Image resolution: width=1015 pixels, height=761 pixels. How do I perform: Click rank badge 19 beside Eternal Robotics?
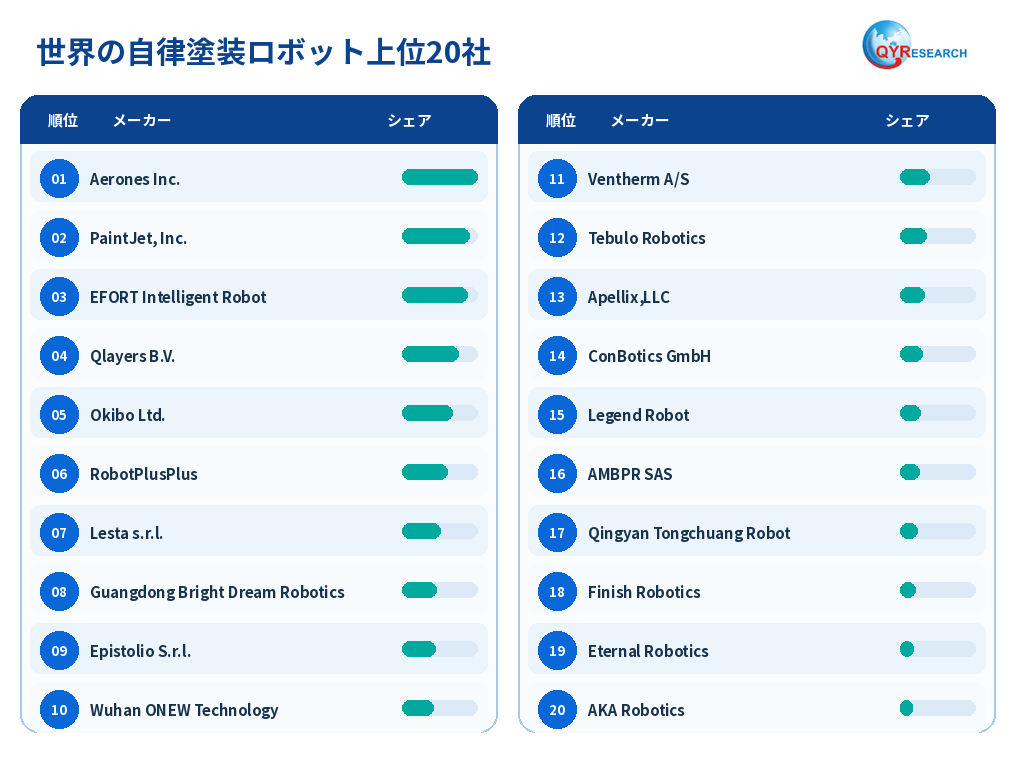pos(557,650)
